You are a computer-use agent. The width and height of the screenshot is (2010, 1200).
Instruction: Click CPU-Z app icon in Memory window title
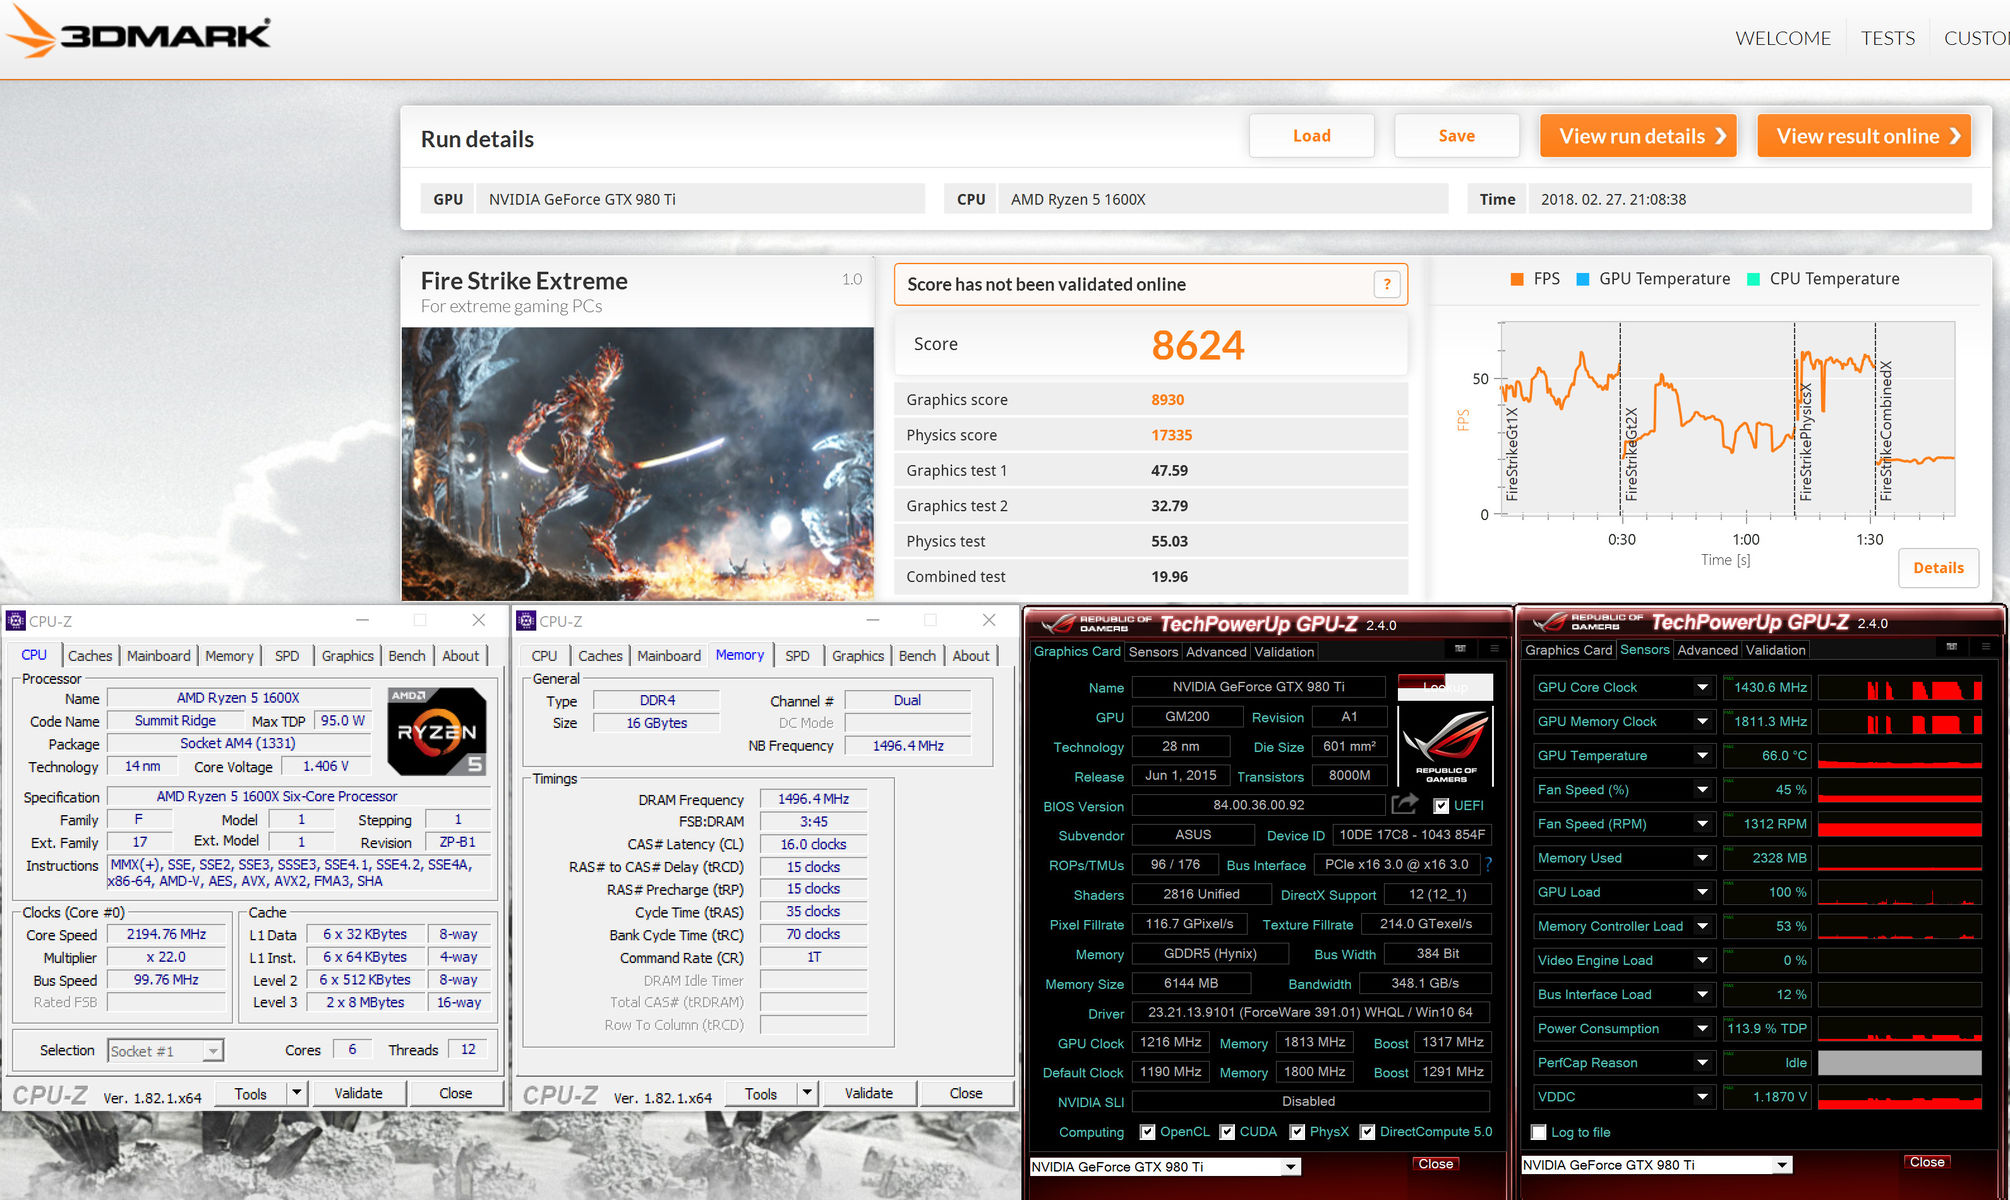(x=526, y=621)
